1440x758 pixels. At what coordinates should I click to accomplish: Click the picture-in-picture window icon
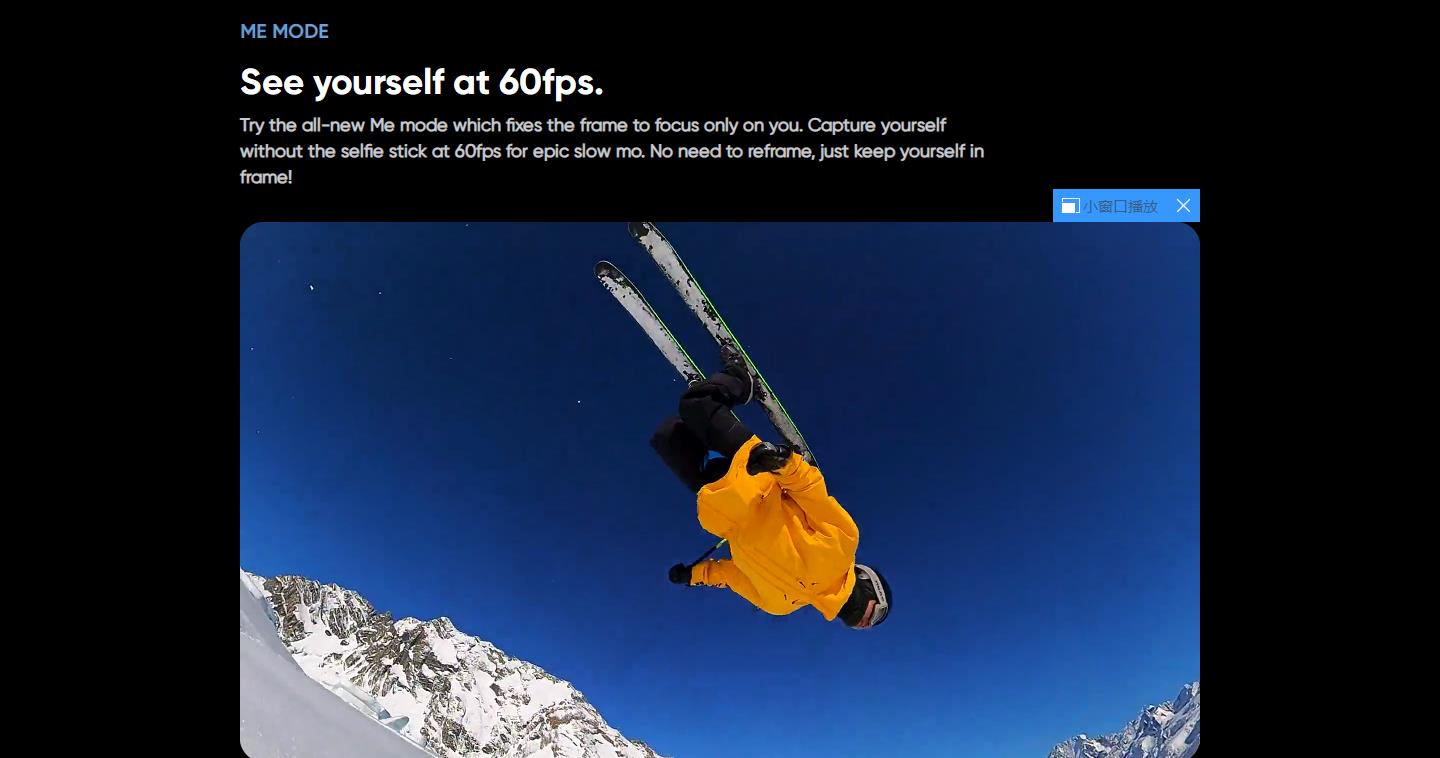click(1070, 206)
